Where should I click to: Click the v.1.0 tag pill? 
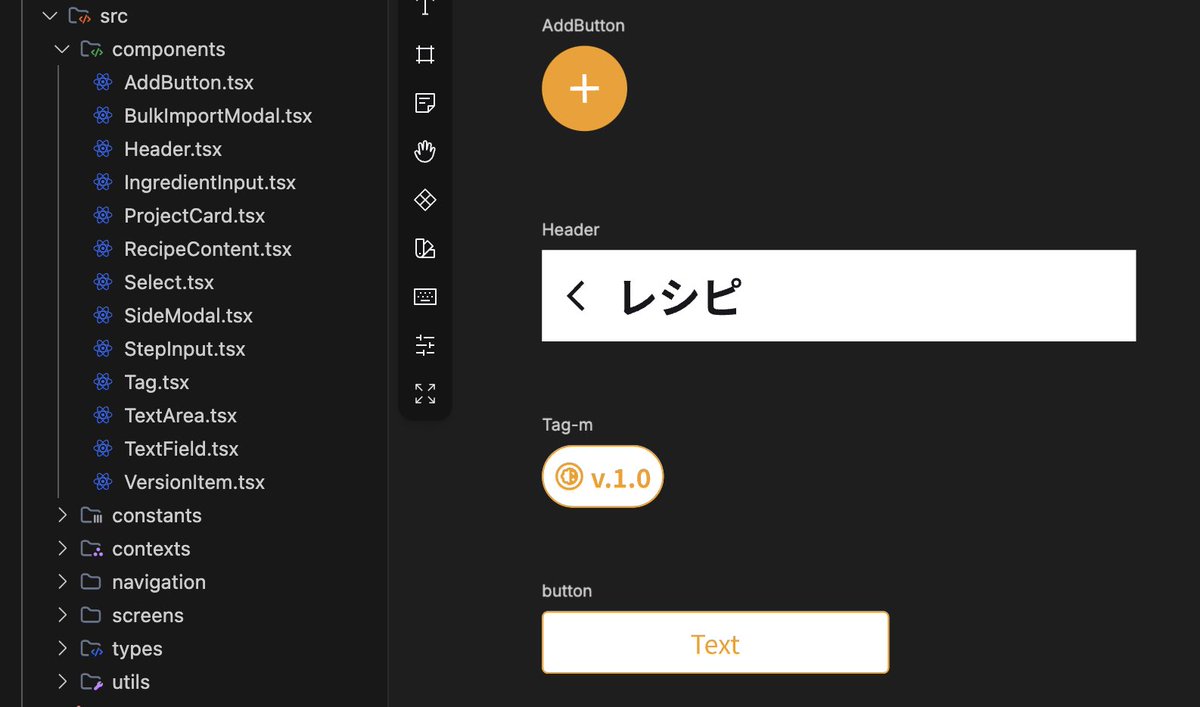[x=603, y=476]
